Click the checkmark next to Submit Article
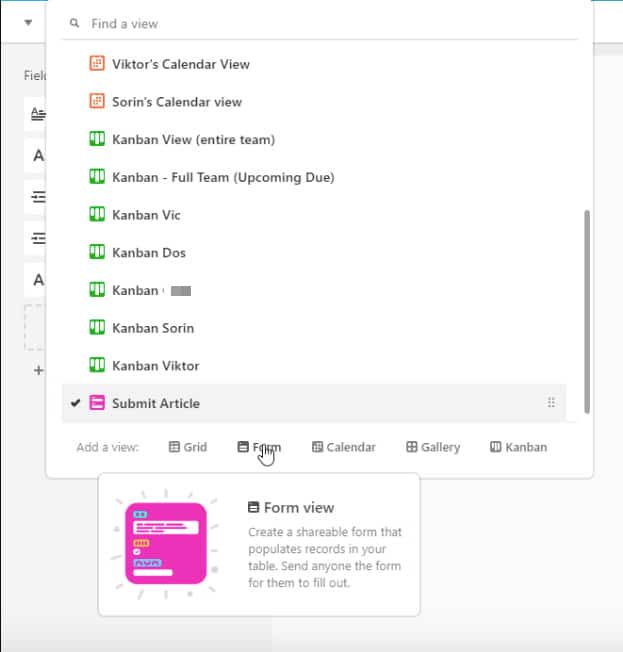This screenshot has height=652, width=623. coord(76,404)
